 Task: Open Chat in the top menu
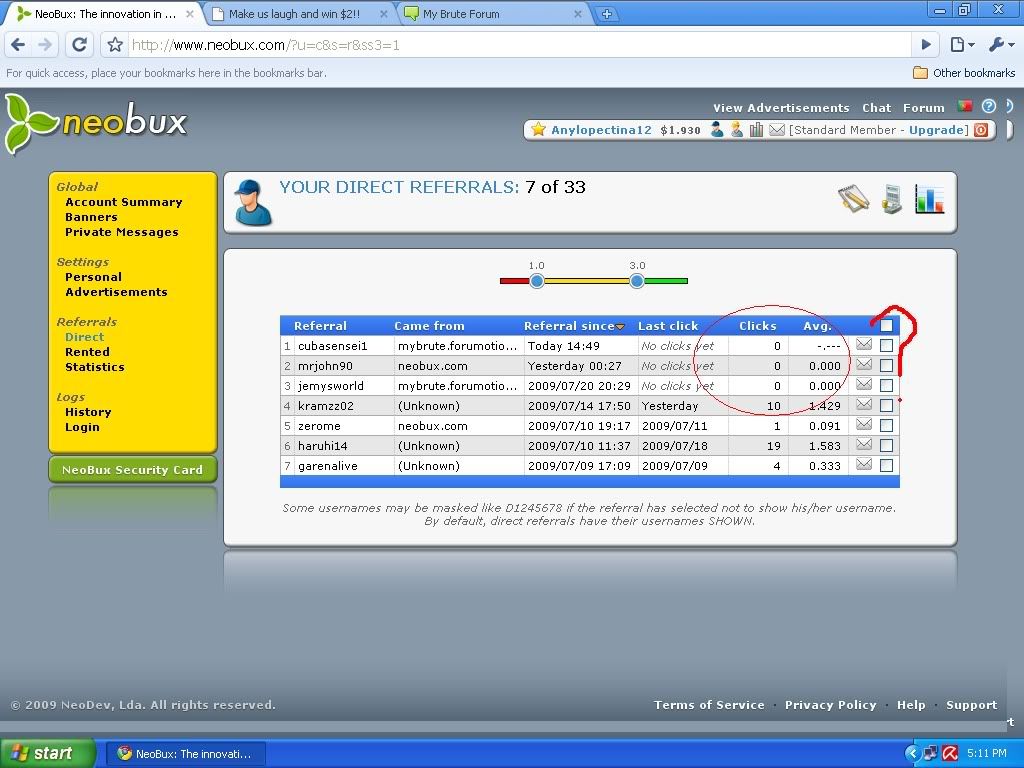(876, 108)
